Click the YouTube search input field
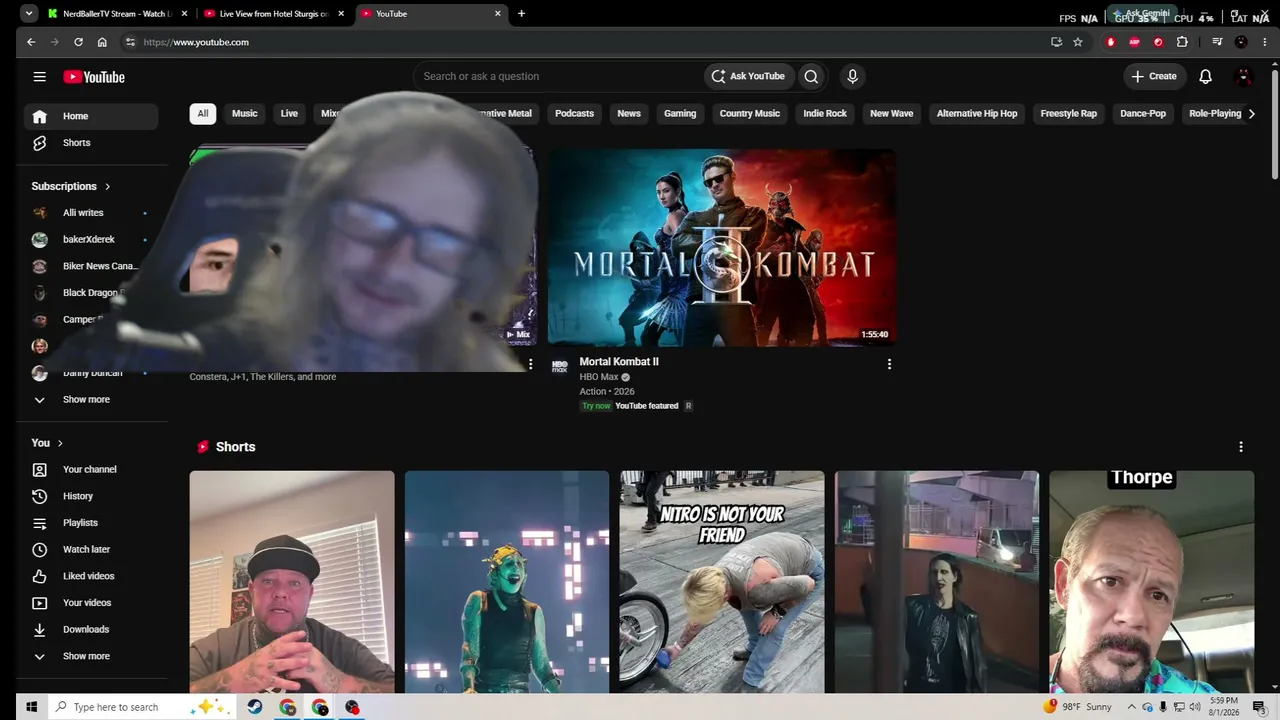 pos(560,76)
